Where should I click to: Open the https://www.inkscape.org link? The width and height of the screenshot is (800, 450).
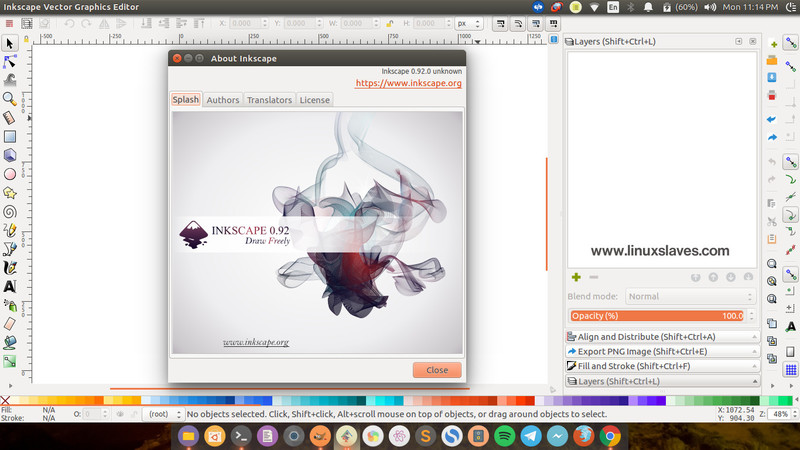click(x=409, y=83)
